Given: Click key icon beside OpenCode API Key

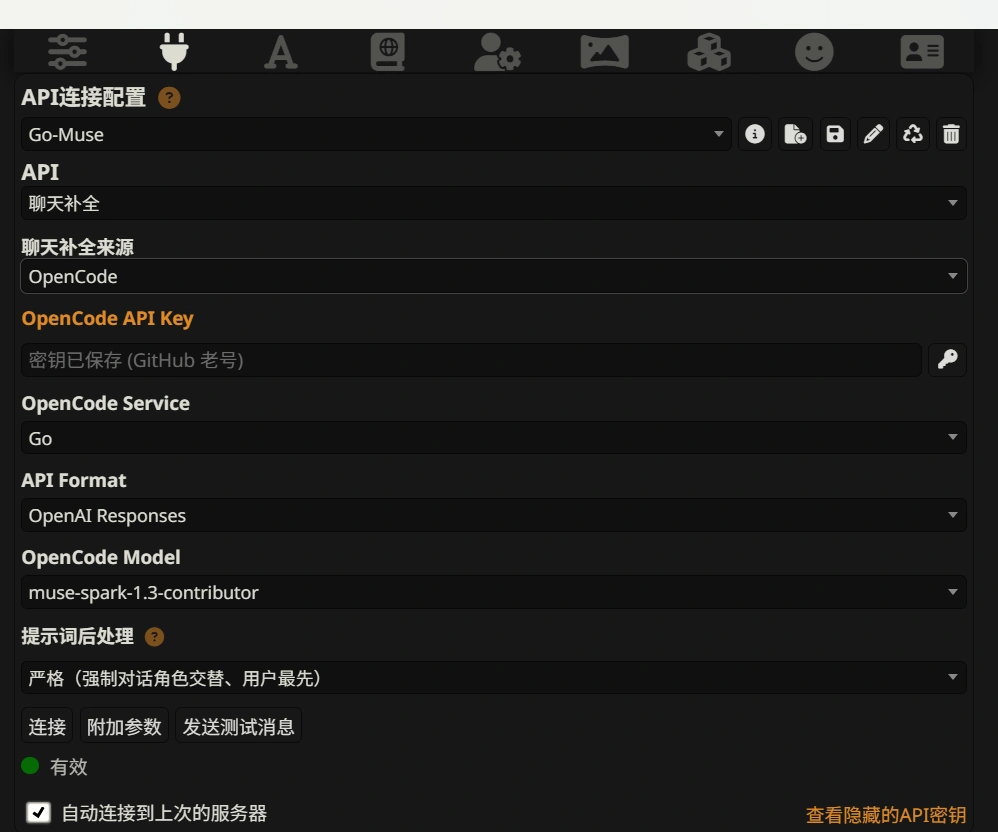Looking at the screenshot, I should (947, 360).
